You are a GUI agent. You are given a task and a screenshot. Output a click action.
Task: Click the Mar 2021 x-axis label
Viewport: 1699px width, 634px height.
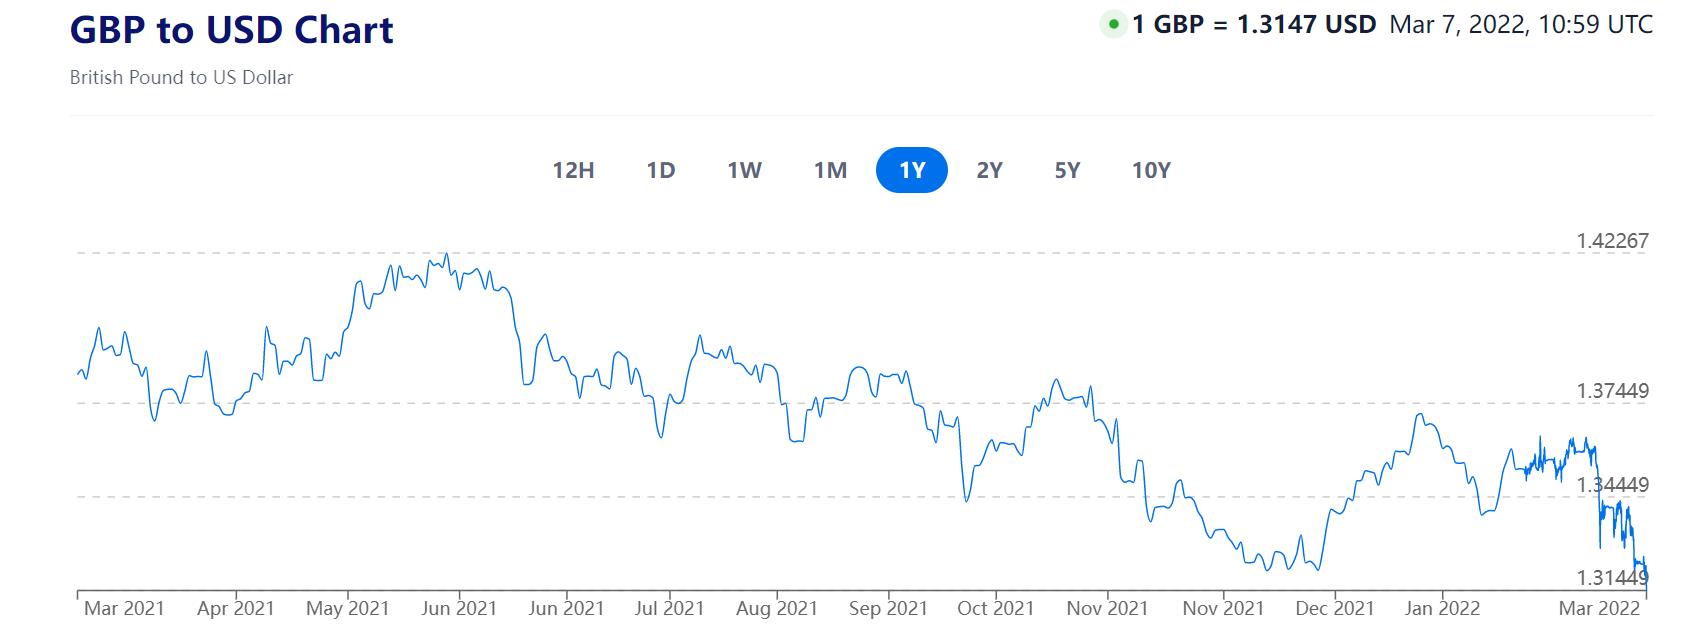(124, 608)
